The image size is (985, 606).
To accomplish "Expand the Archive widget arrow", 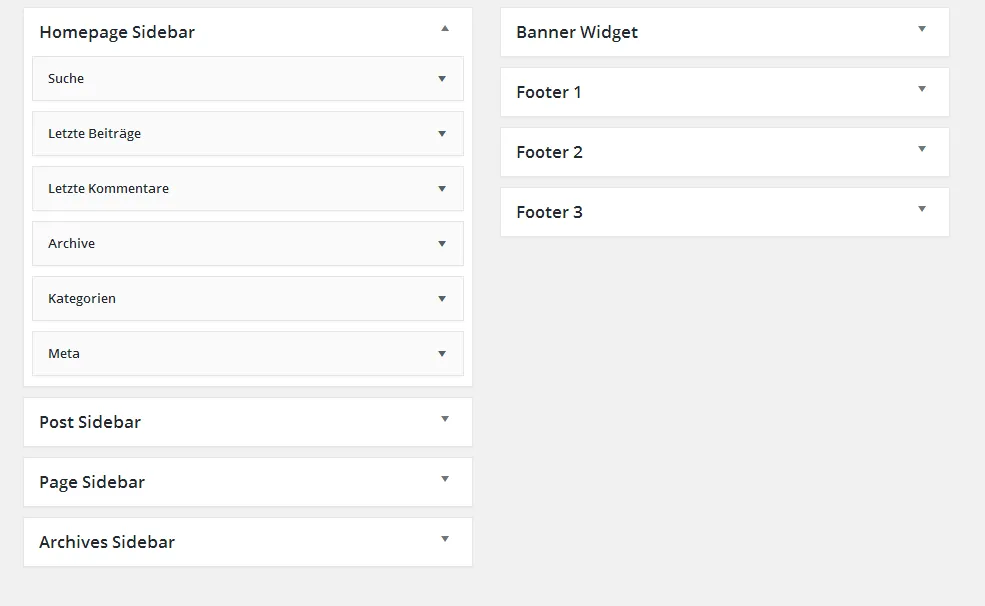I will (x=442, y=244).
